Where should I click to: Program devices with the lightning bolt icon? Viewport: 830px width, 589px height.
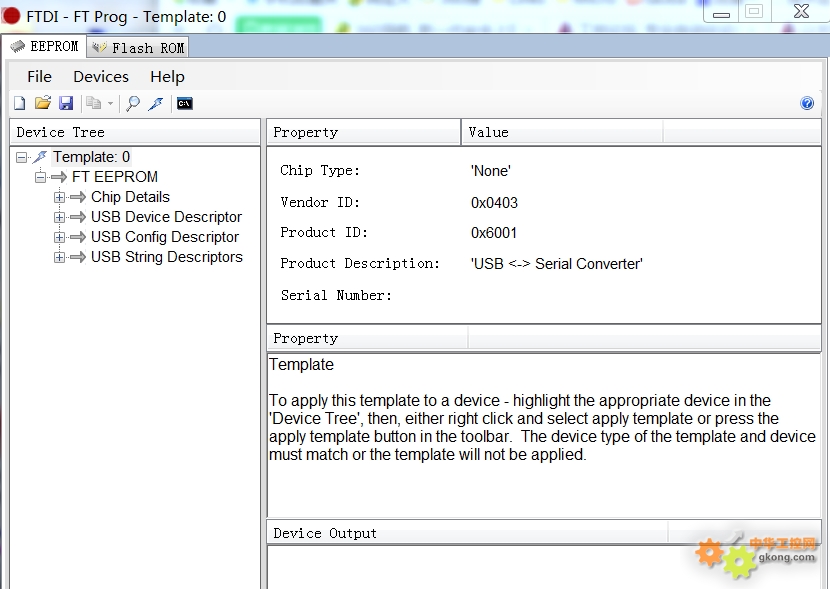tap(156, 103)
